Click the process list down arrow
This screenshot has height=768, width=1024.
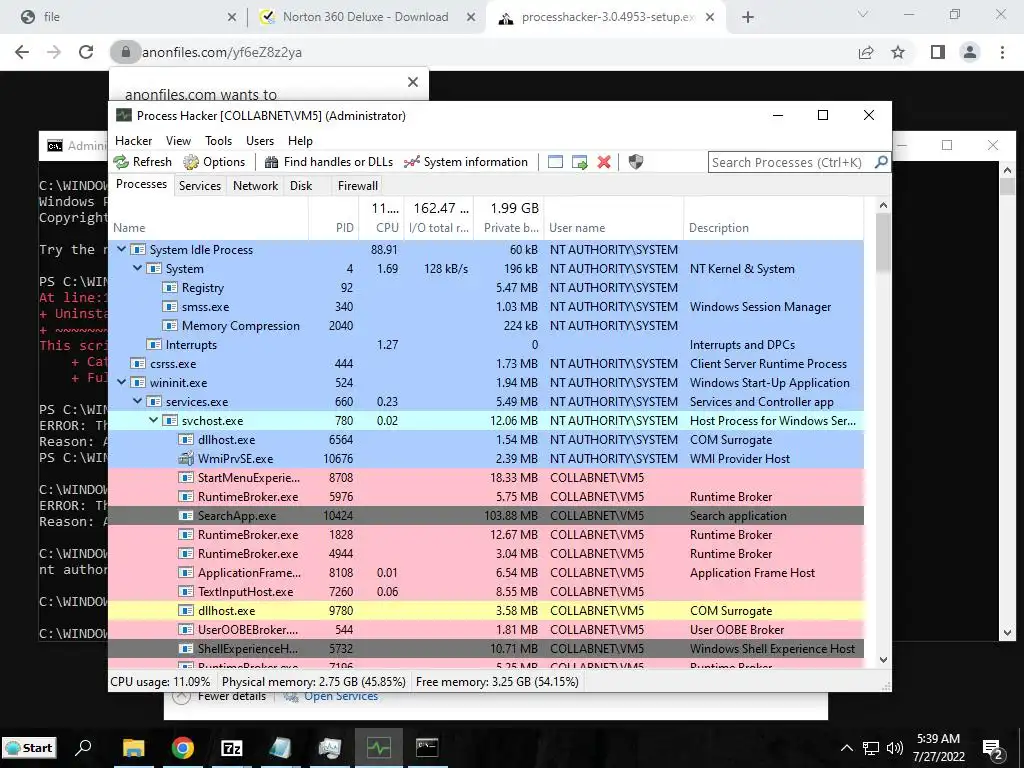[x=883, y=660]
